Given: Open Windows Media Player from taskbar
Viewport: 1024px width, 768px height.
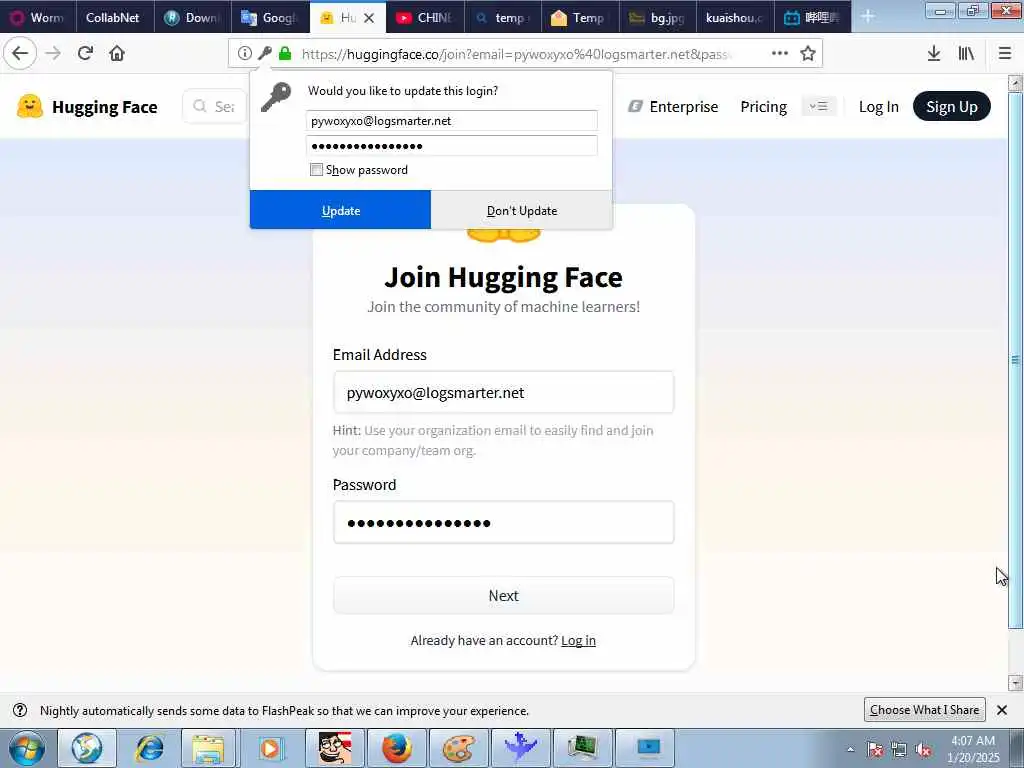Looking at the screenshot, I should (x=270, y=748).
